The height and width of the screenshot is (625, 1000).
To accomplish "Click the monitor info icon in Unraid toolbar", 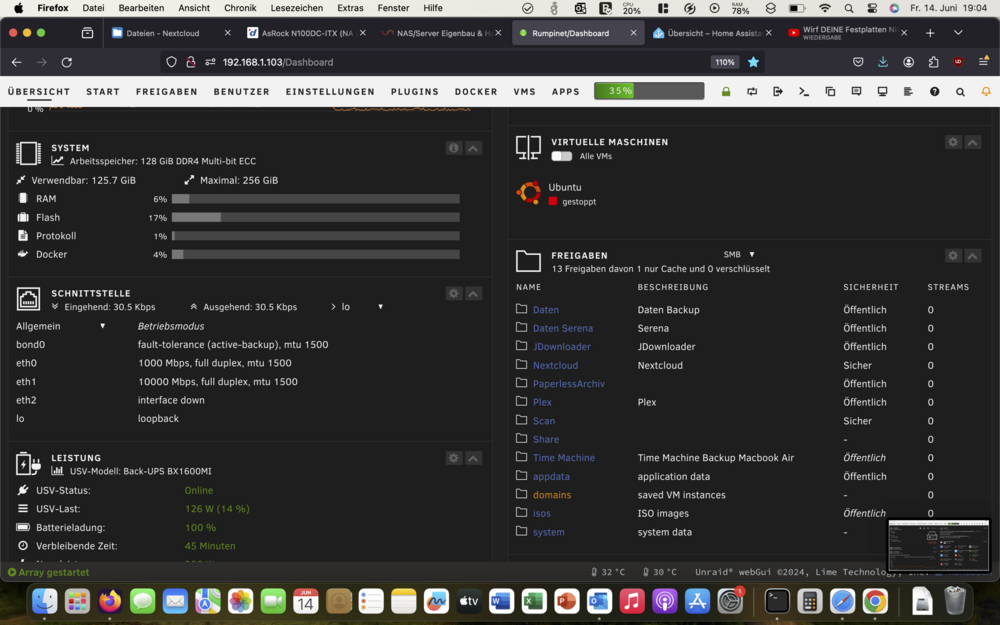I will [x=883, y=92].
